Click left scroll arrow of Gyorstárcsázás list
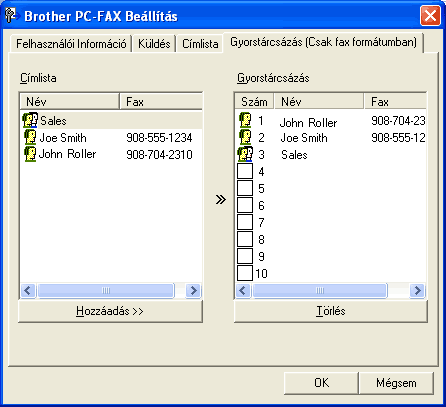Screen dimensions: 446x407 [243, 290]
